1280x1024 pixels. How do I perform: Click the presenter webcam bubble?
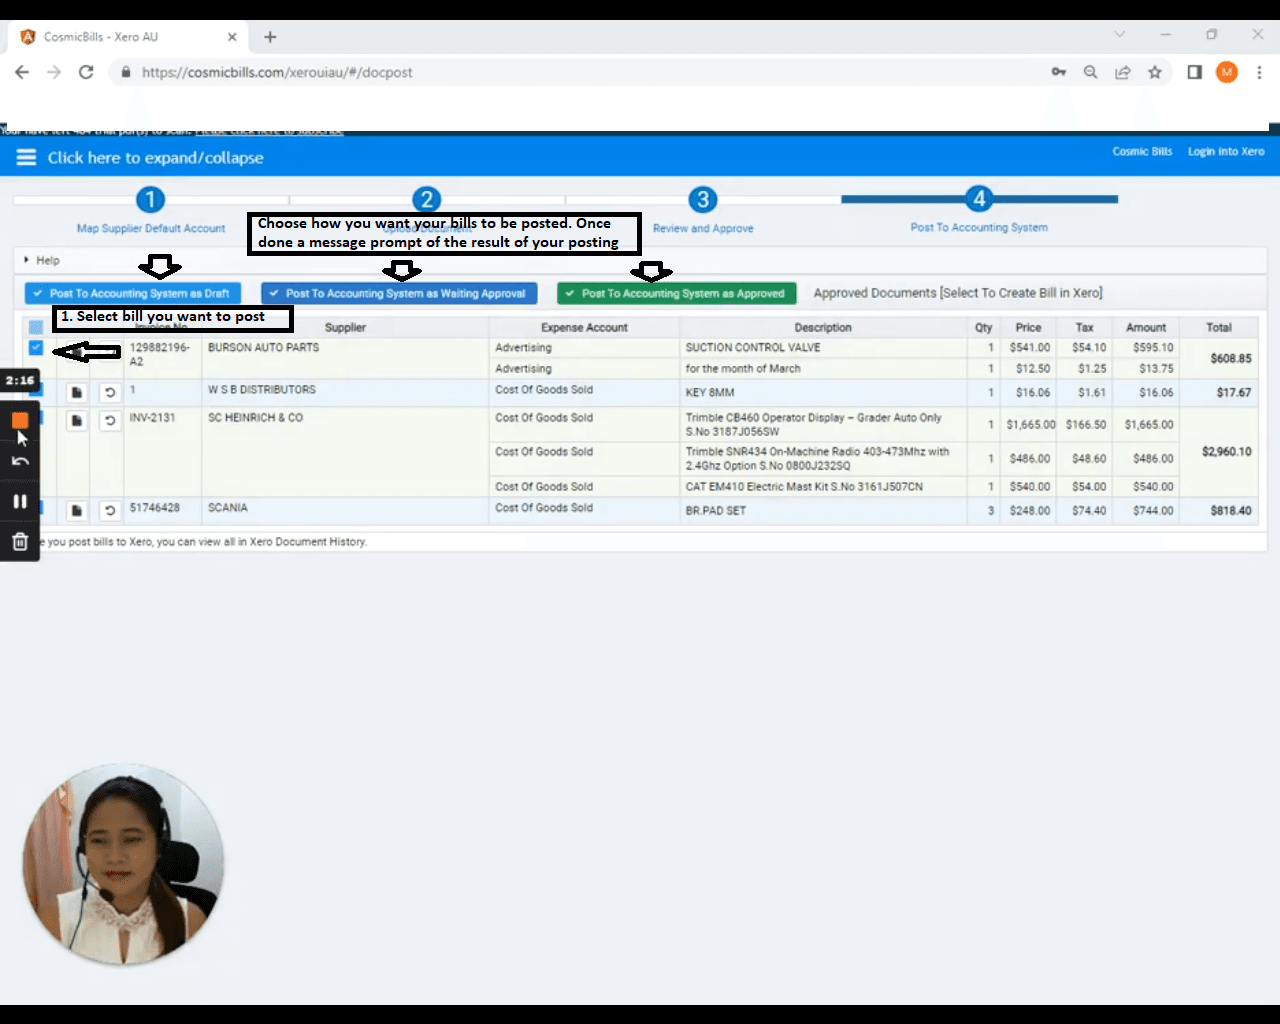(123, 864)
